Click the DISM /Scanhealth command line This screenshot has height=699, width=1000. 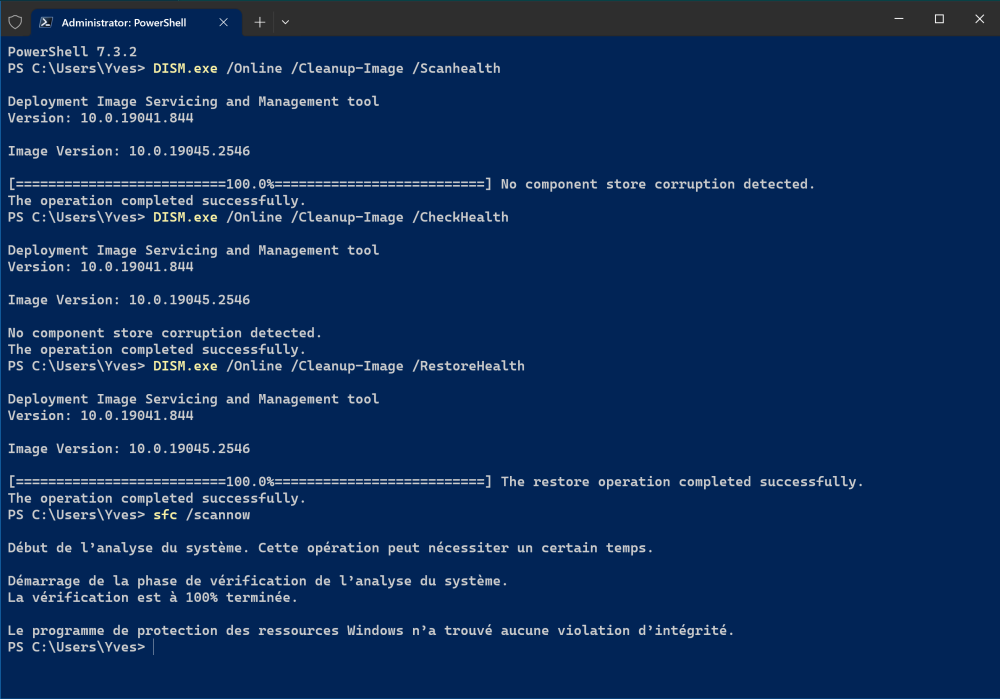(254, 68)
